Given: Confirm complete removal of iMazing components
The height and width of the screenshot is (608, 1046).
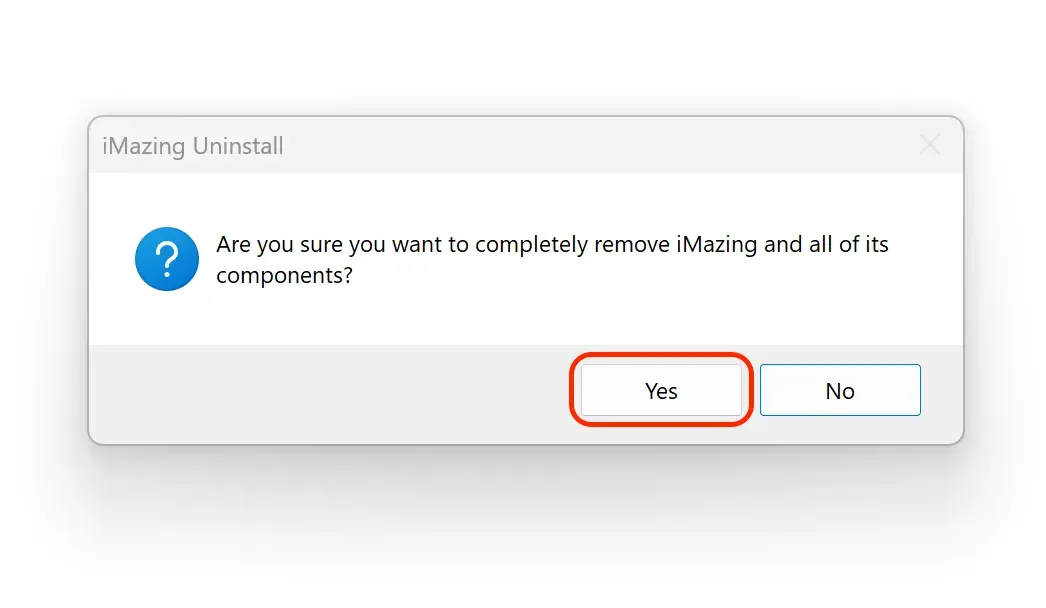Looking at the screenshot, I should (x=660, y=390).
